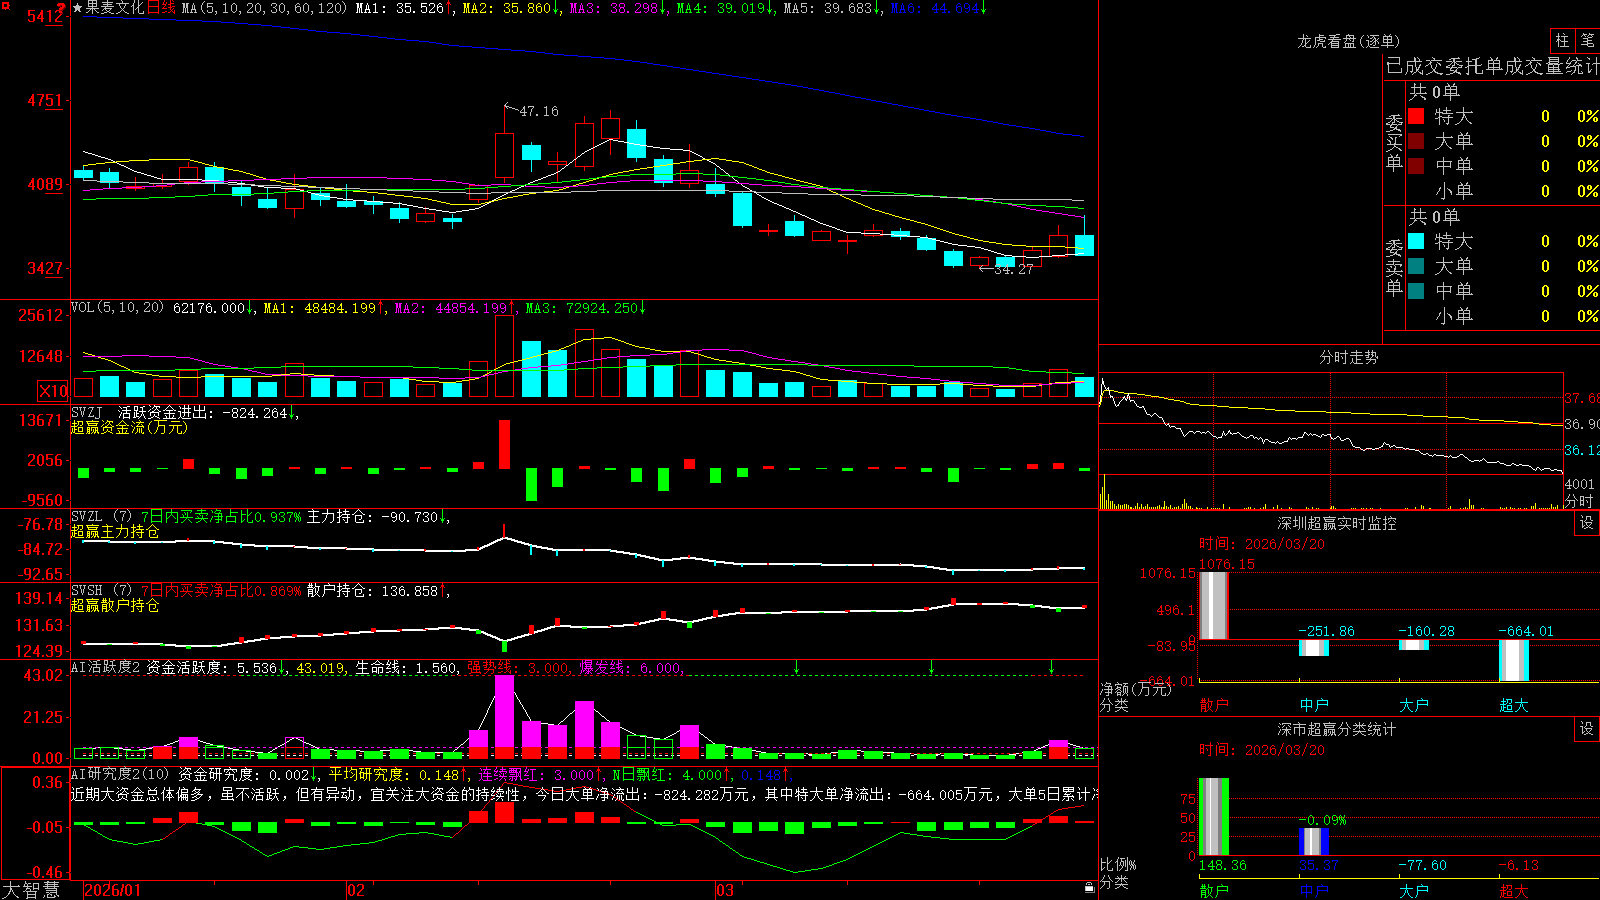Click the 分时 label beside the intraday volume
Image resolution: width=1600 pixels, height=900 pixels.
pos(1579,500)
